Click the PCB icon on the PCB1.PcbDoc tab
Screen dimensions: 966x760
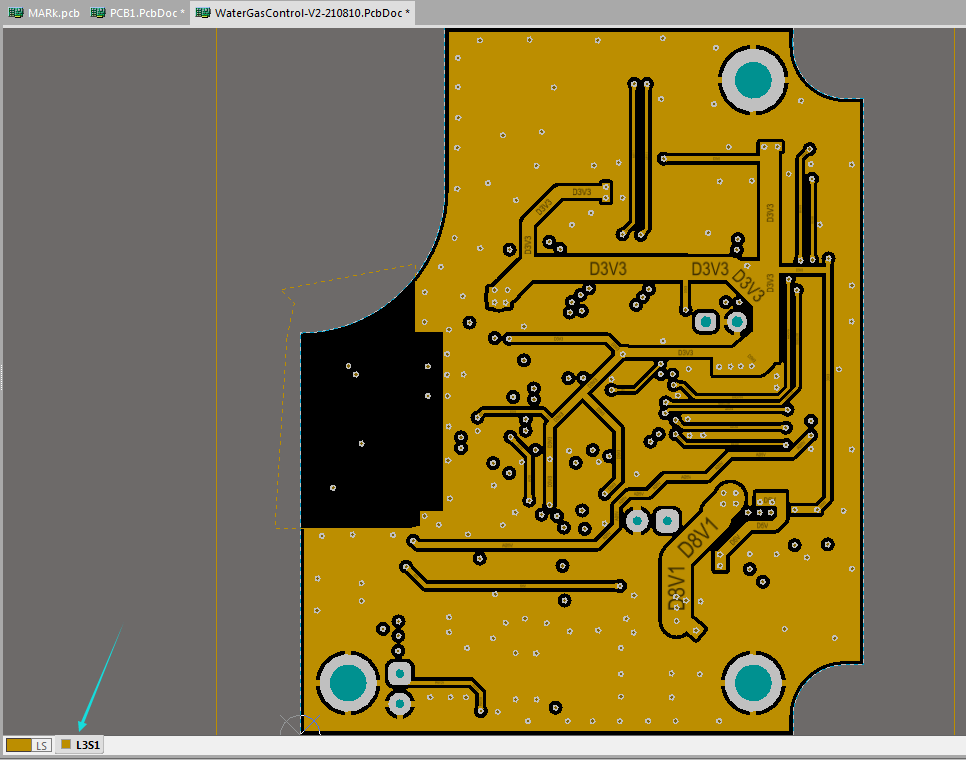coord(98,13)
